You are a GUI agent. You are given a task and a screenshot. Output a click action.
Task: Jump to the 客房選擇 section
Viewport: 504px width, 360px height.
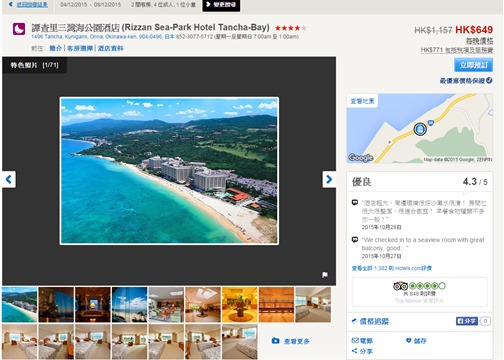coord(80,48)
